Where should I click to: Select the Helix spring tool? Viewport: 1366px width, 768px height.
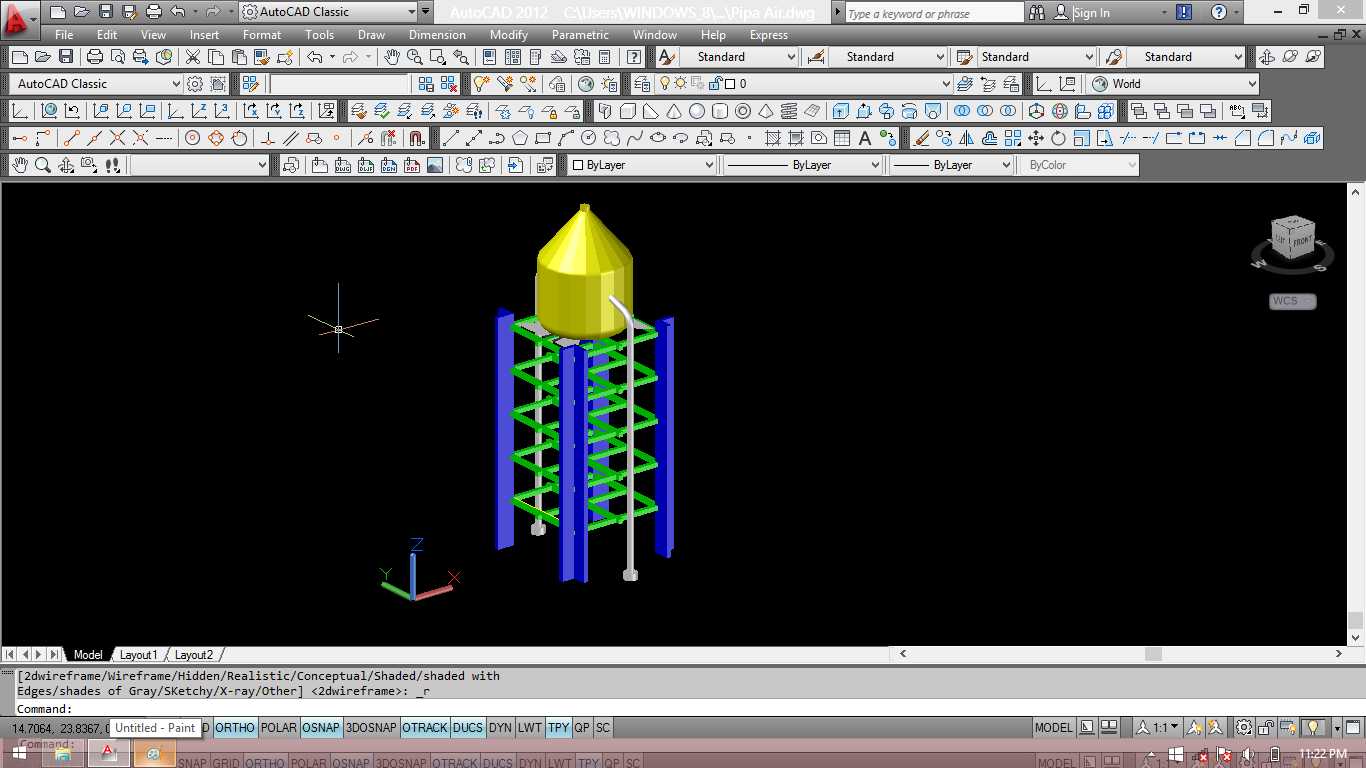point(789,111)
